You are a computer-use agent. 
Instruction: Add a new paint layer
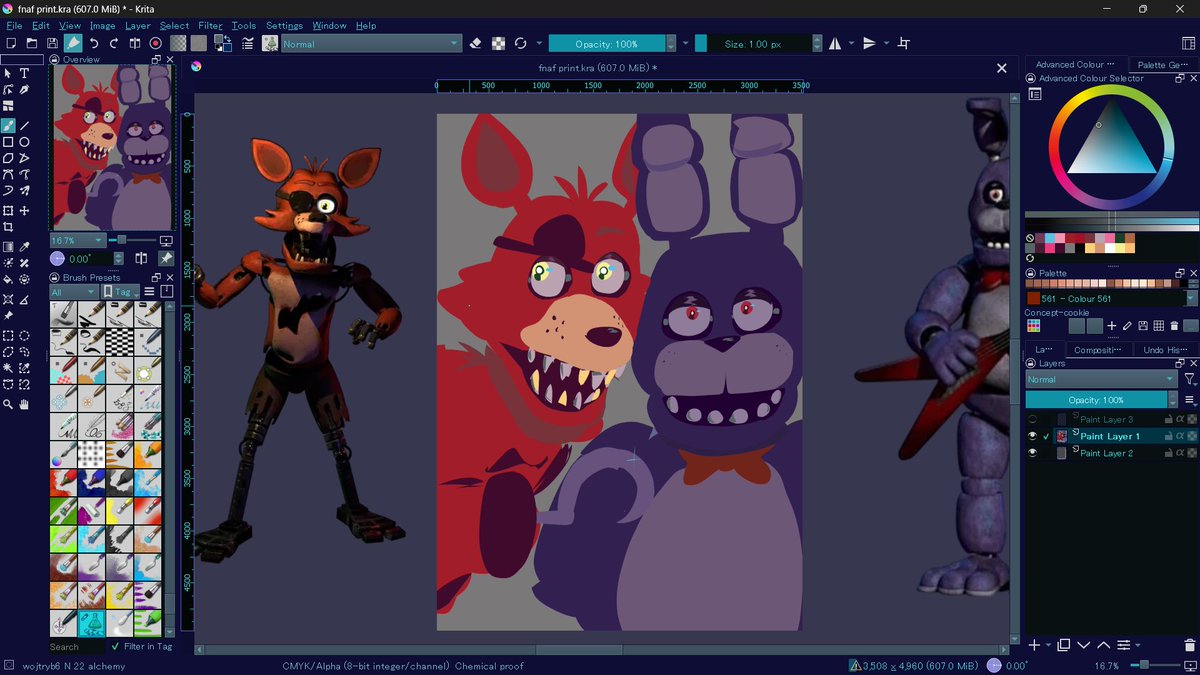(x=1035, y=646)
